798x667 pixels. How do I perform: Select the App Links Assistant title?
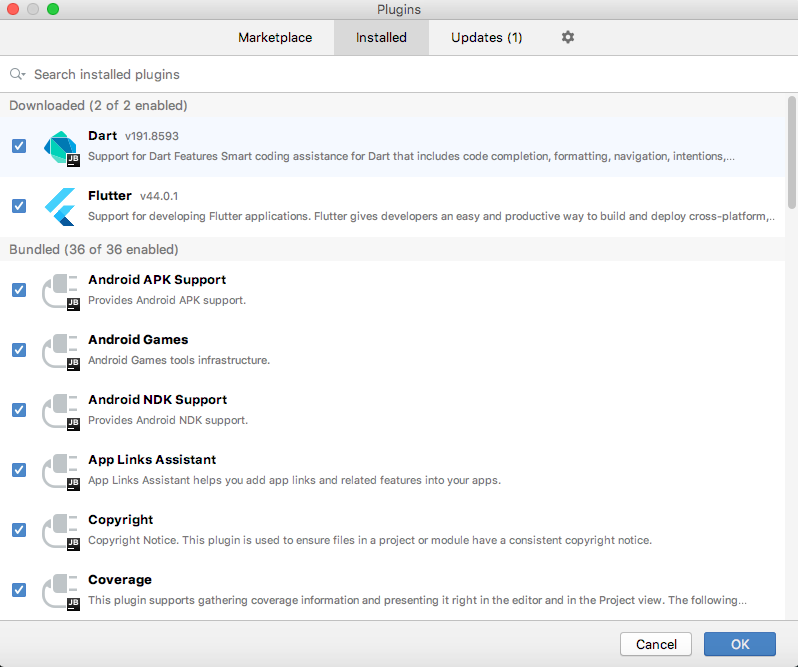click(152, 460)
